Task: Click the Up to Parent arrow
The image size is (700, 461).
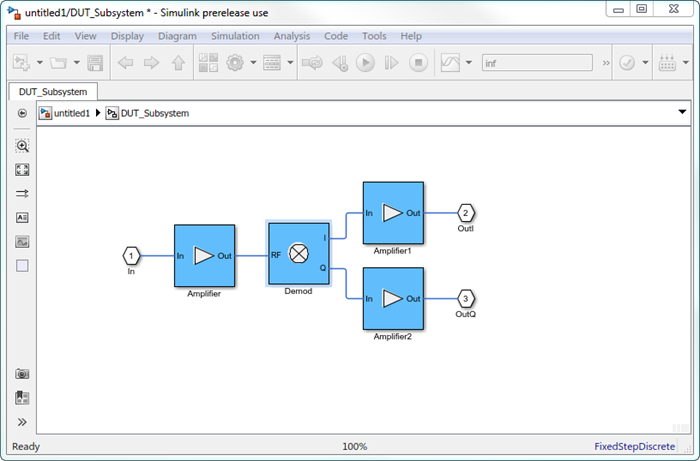Action: 178,63
